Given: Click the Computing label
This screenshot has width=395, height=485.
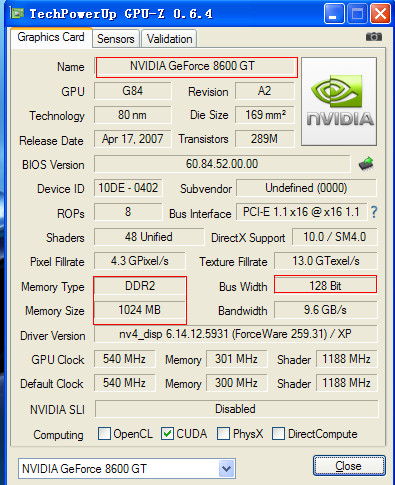Looking at the screenshot, I should click(58, 435).
